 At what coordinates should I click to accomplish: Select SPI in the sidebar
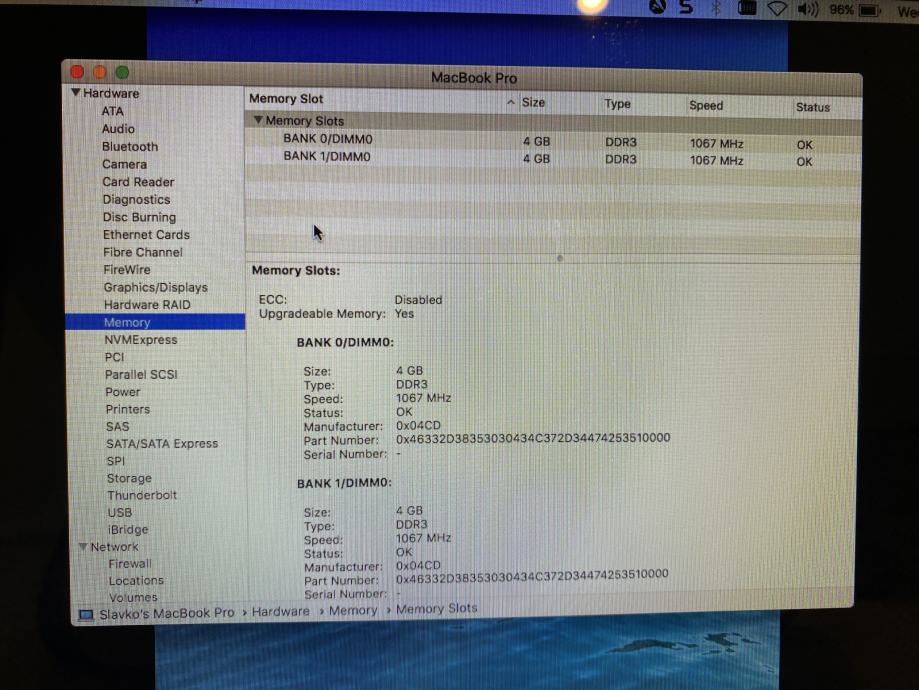click(x=115, y=461)
